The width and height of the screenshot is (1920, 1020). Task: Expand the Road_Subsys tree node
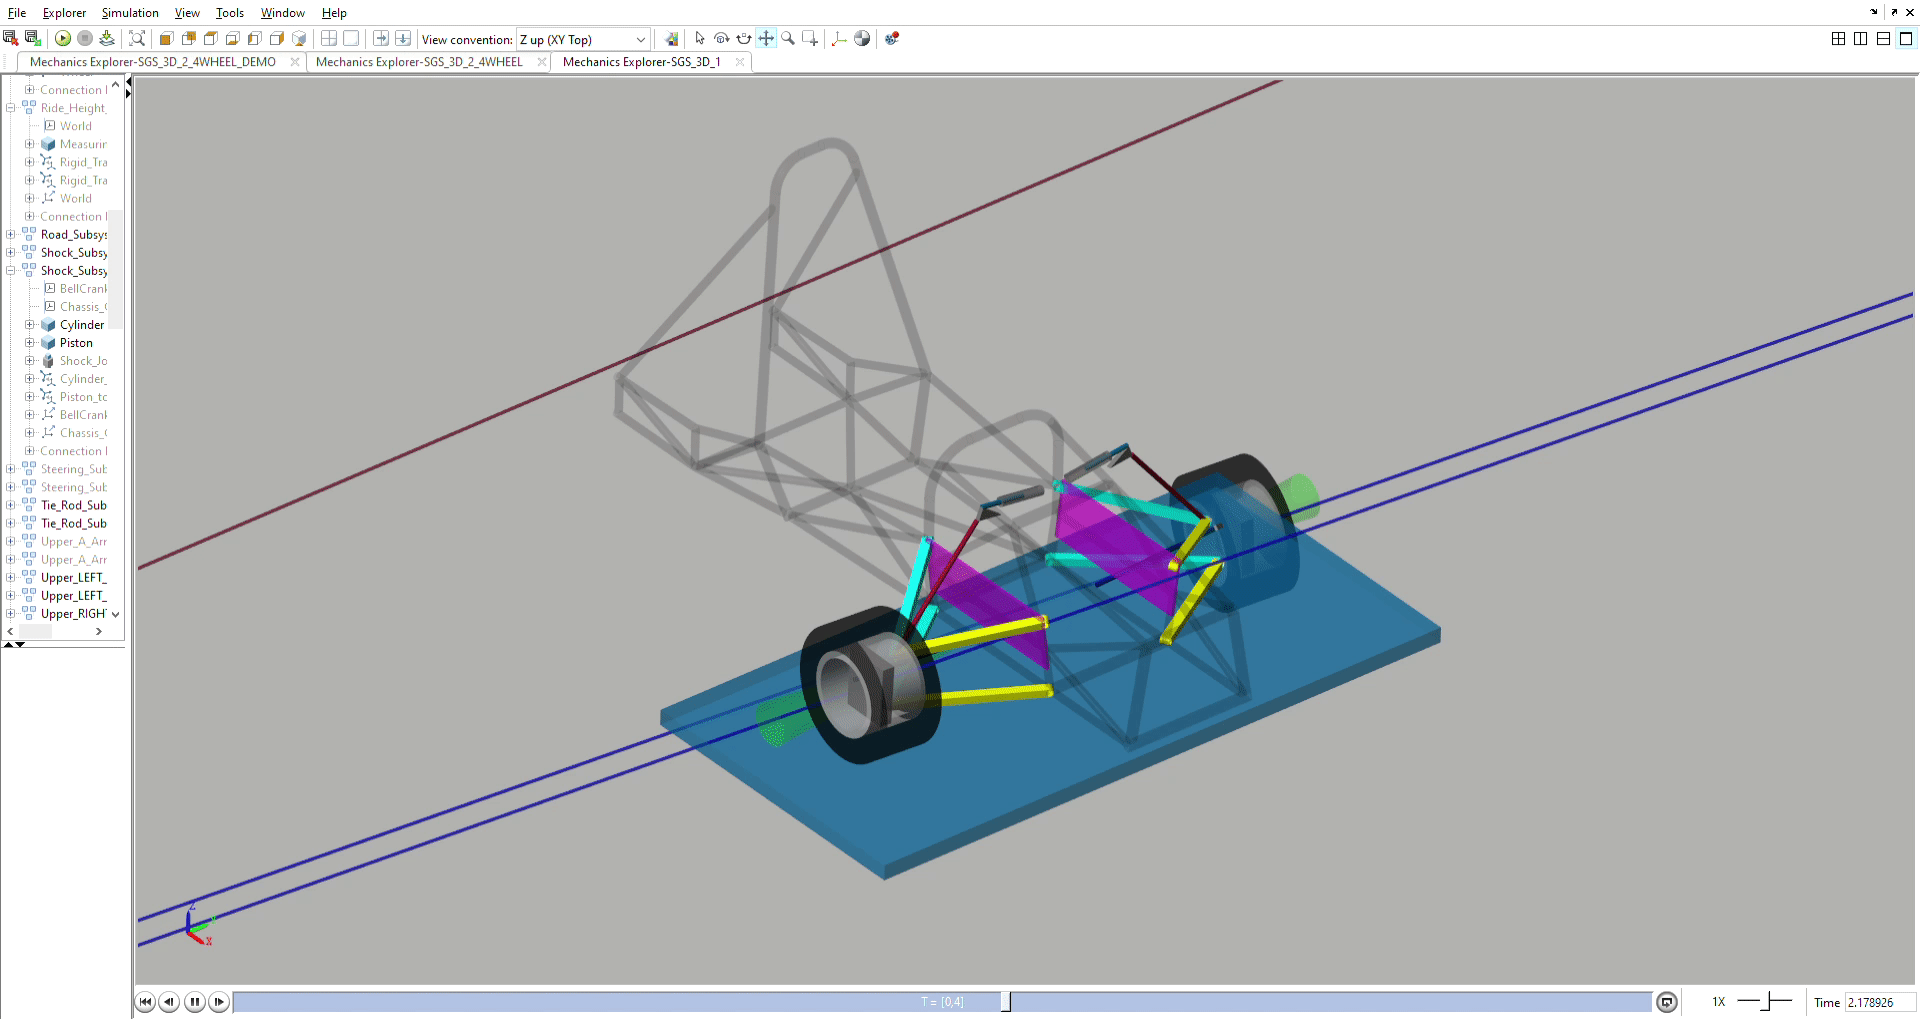pos(11,235)
